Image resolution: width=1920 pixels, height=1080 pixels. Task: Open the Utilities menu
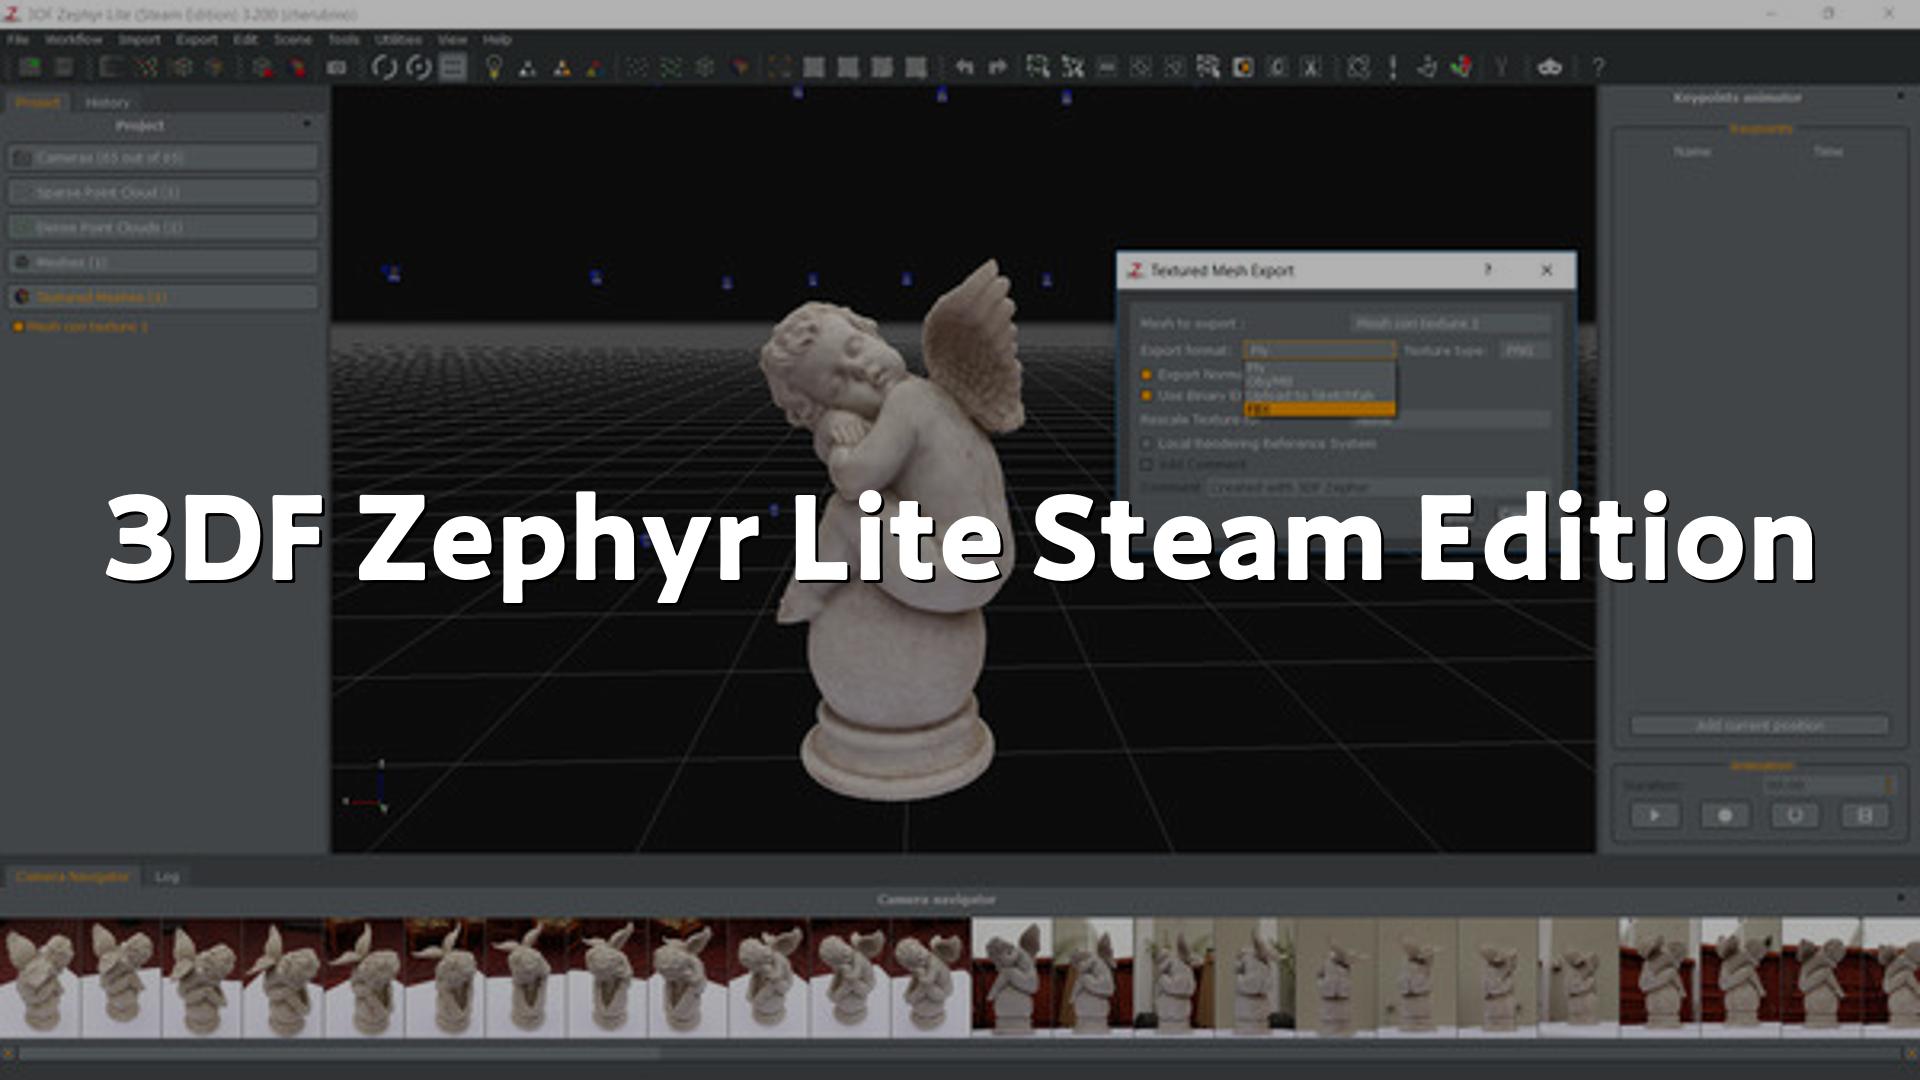coord(398,39)
